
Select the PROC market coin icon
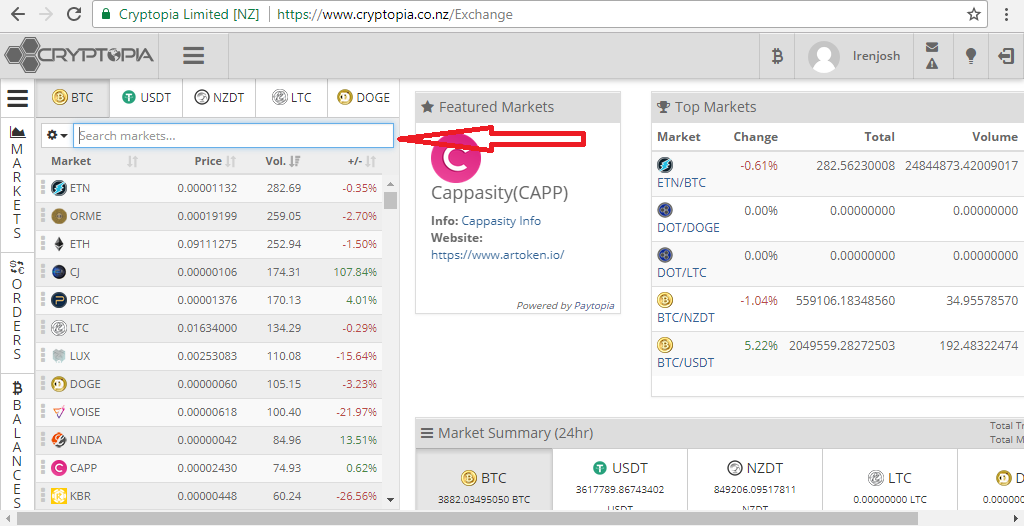(59, 300)
